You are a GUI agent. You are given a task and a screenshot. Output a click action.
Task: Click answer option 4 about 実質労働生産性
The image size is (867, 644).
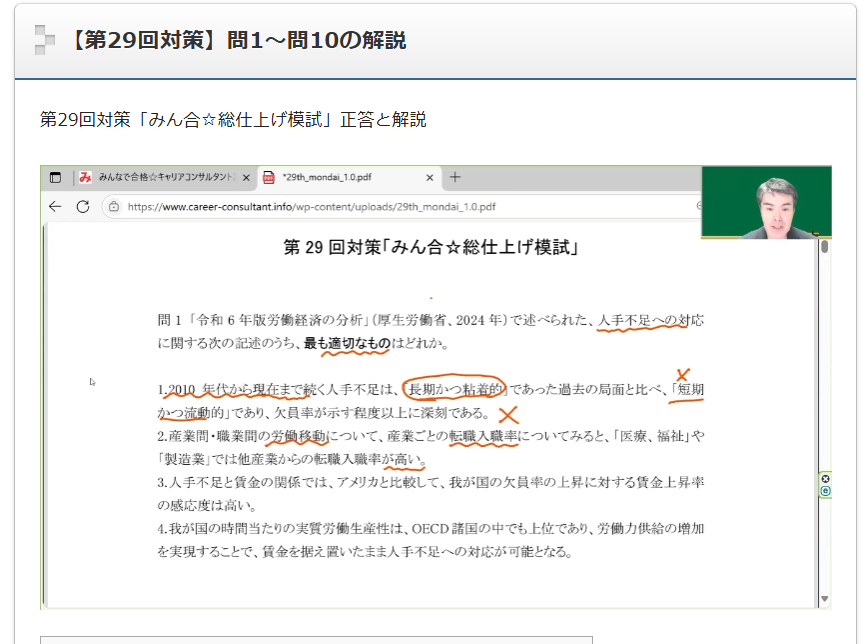tap(431, 540)
